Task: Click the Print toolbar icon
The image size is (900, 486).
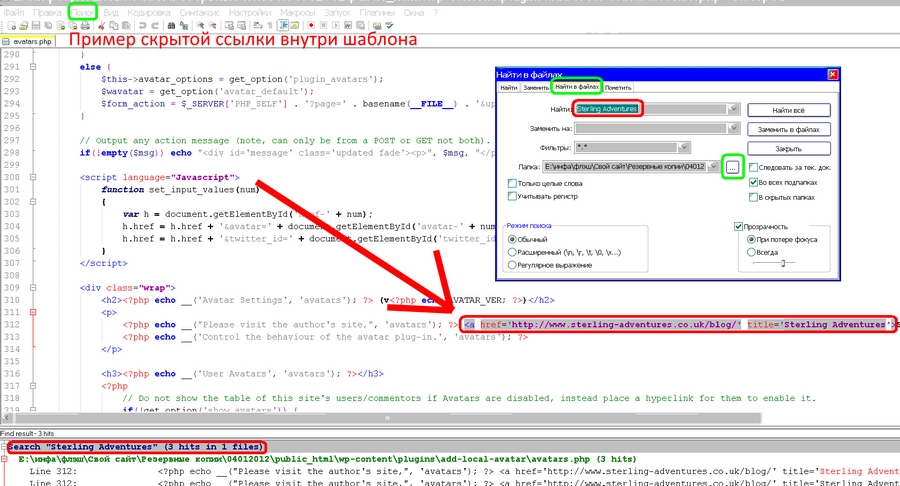Action: 85,26
